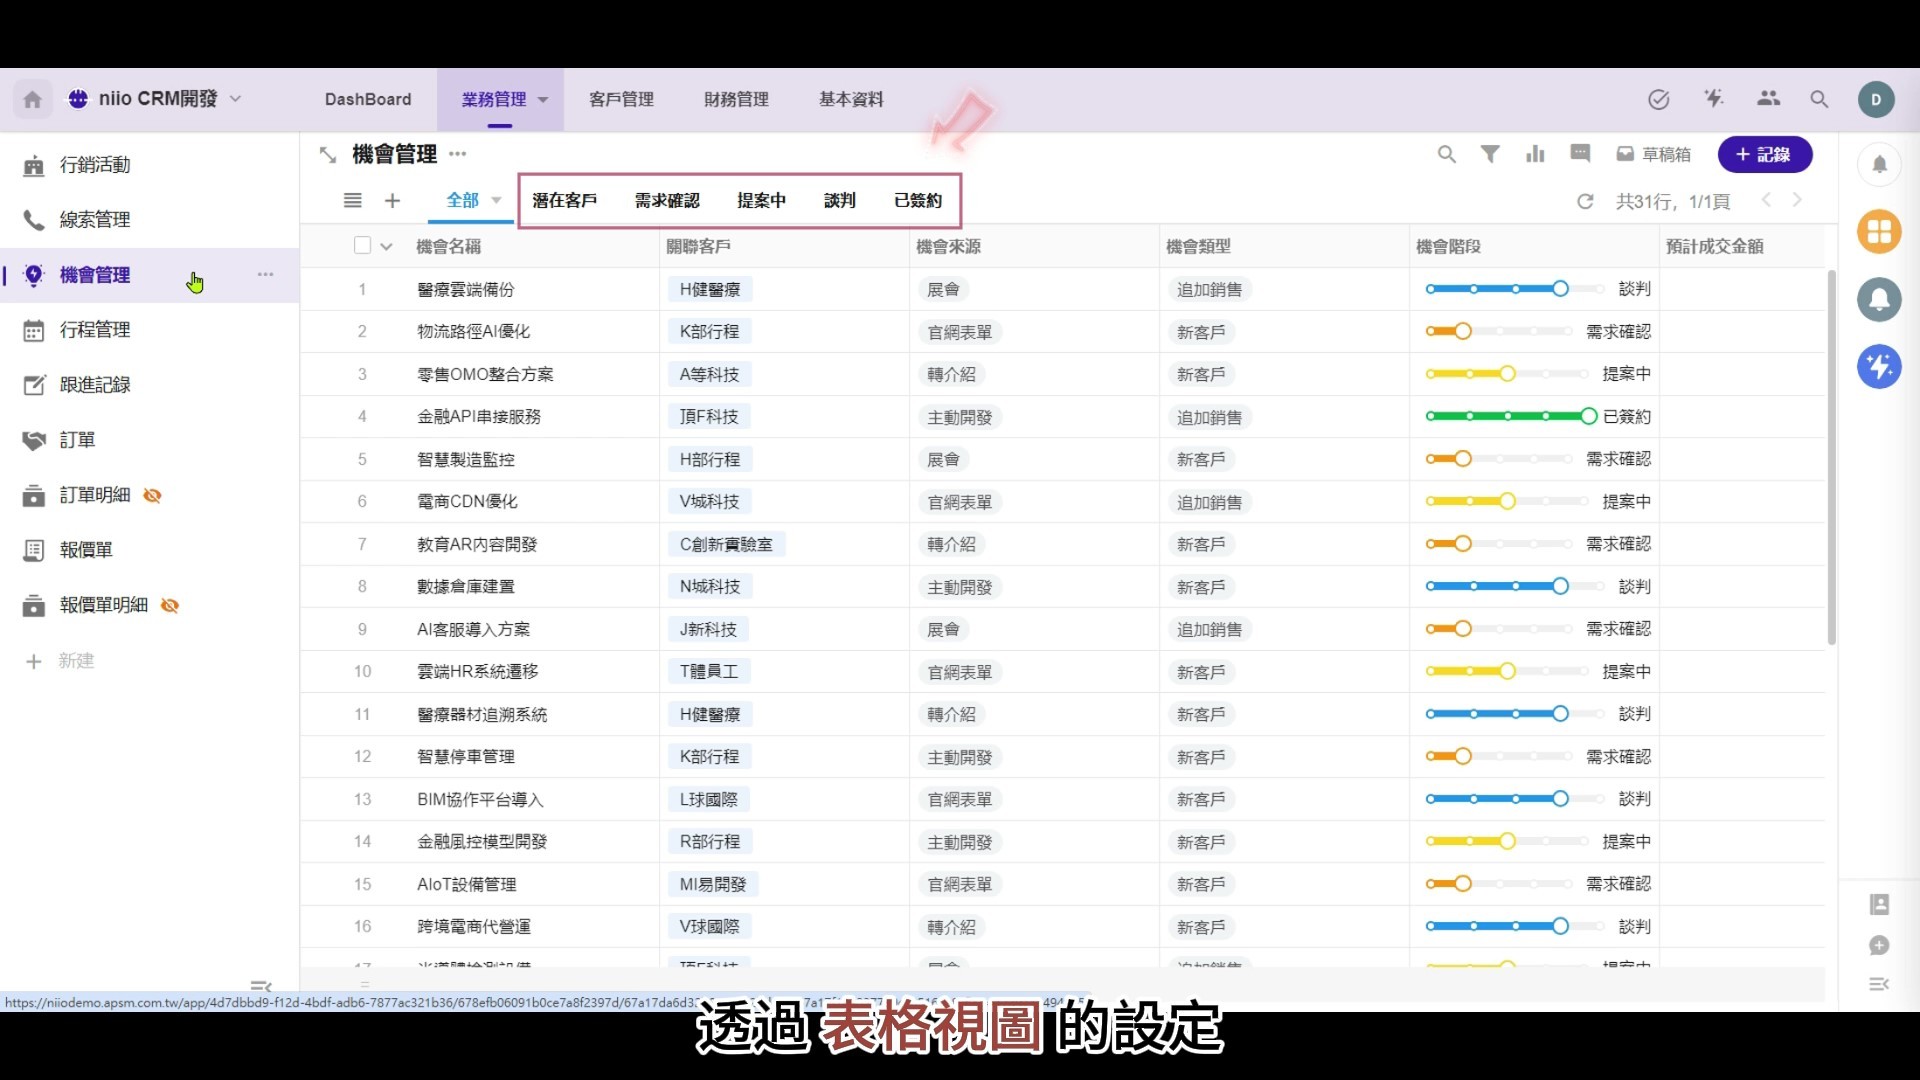Click the search magnifier beside the filter
The image size is (1920, 1080).
click(x=1446, y=154)
